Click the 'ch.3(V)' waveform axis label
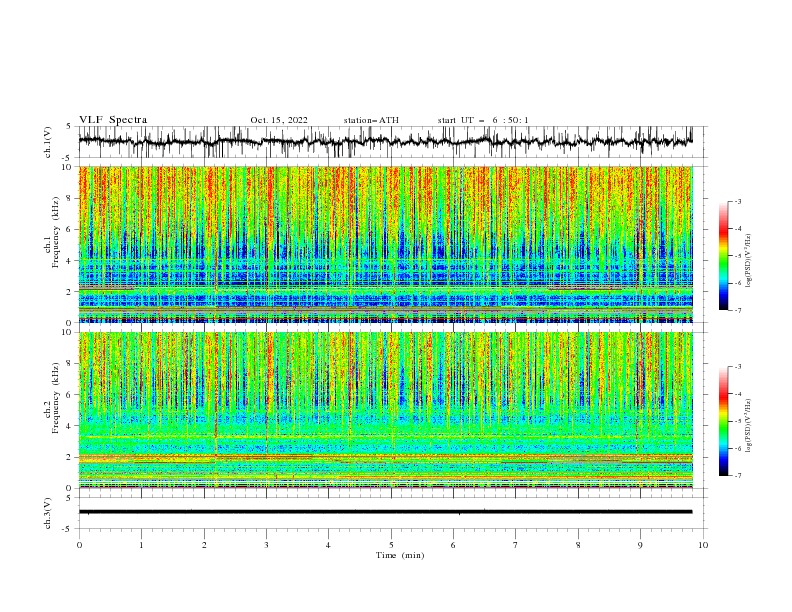This screenshot has width=792, height=612. 48,513
